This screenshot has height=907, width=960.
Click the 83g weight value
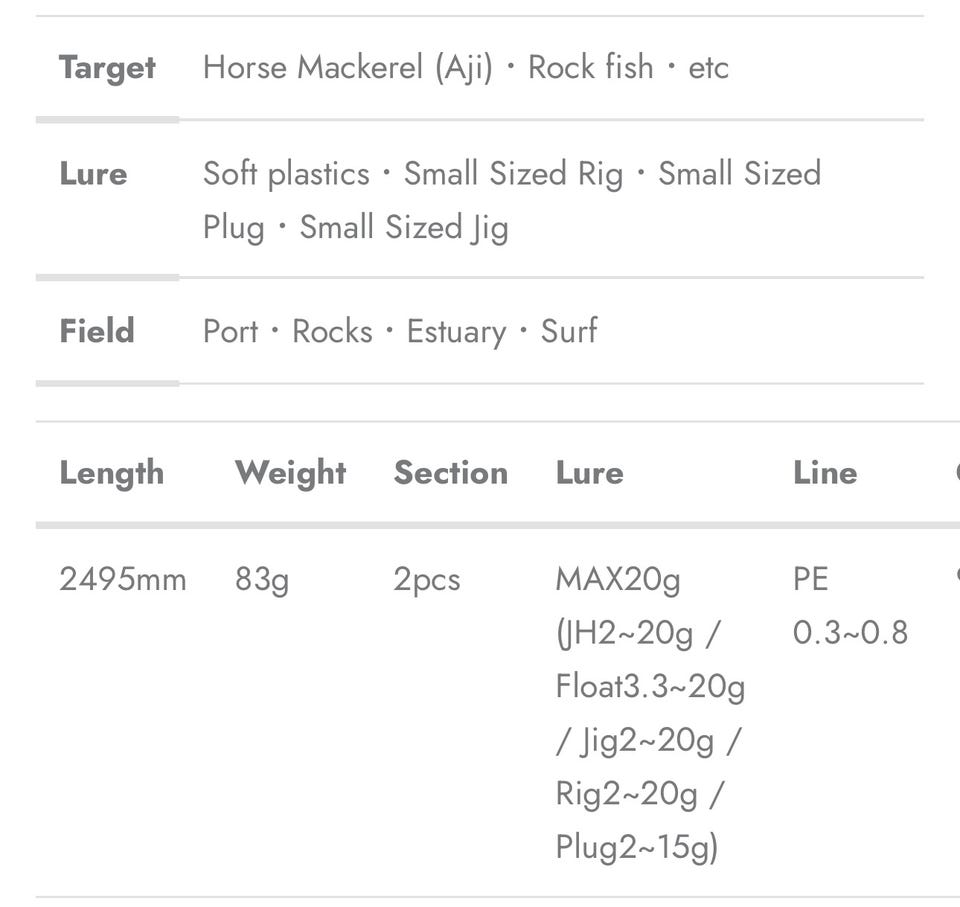point(262,579)
